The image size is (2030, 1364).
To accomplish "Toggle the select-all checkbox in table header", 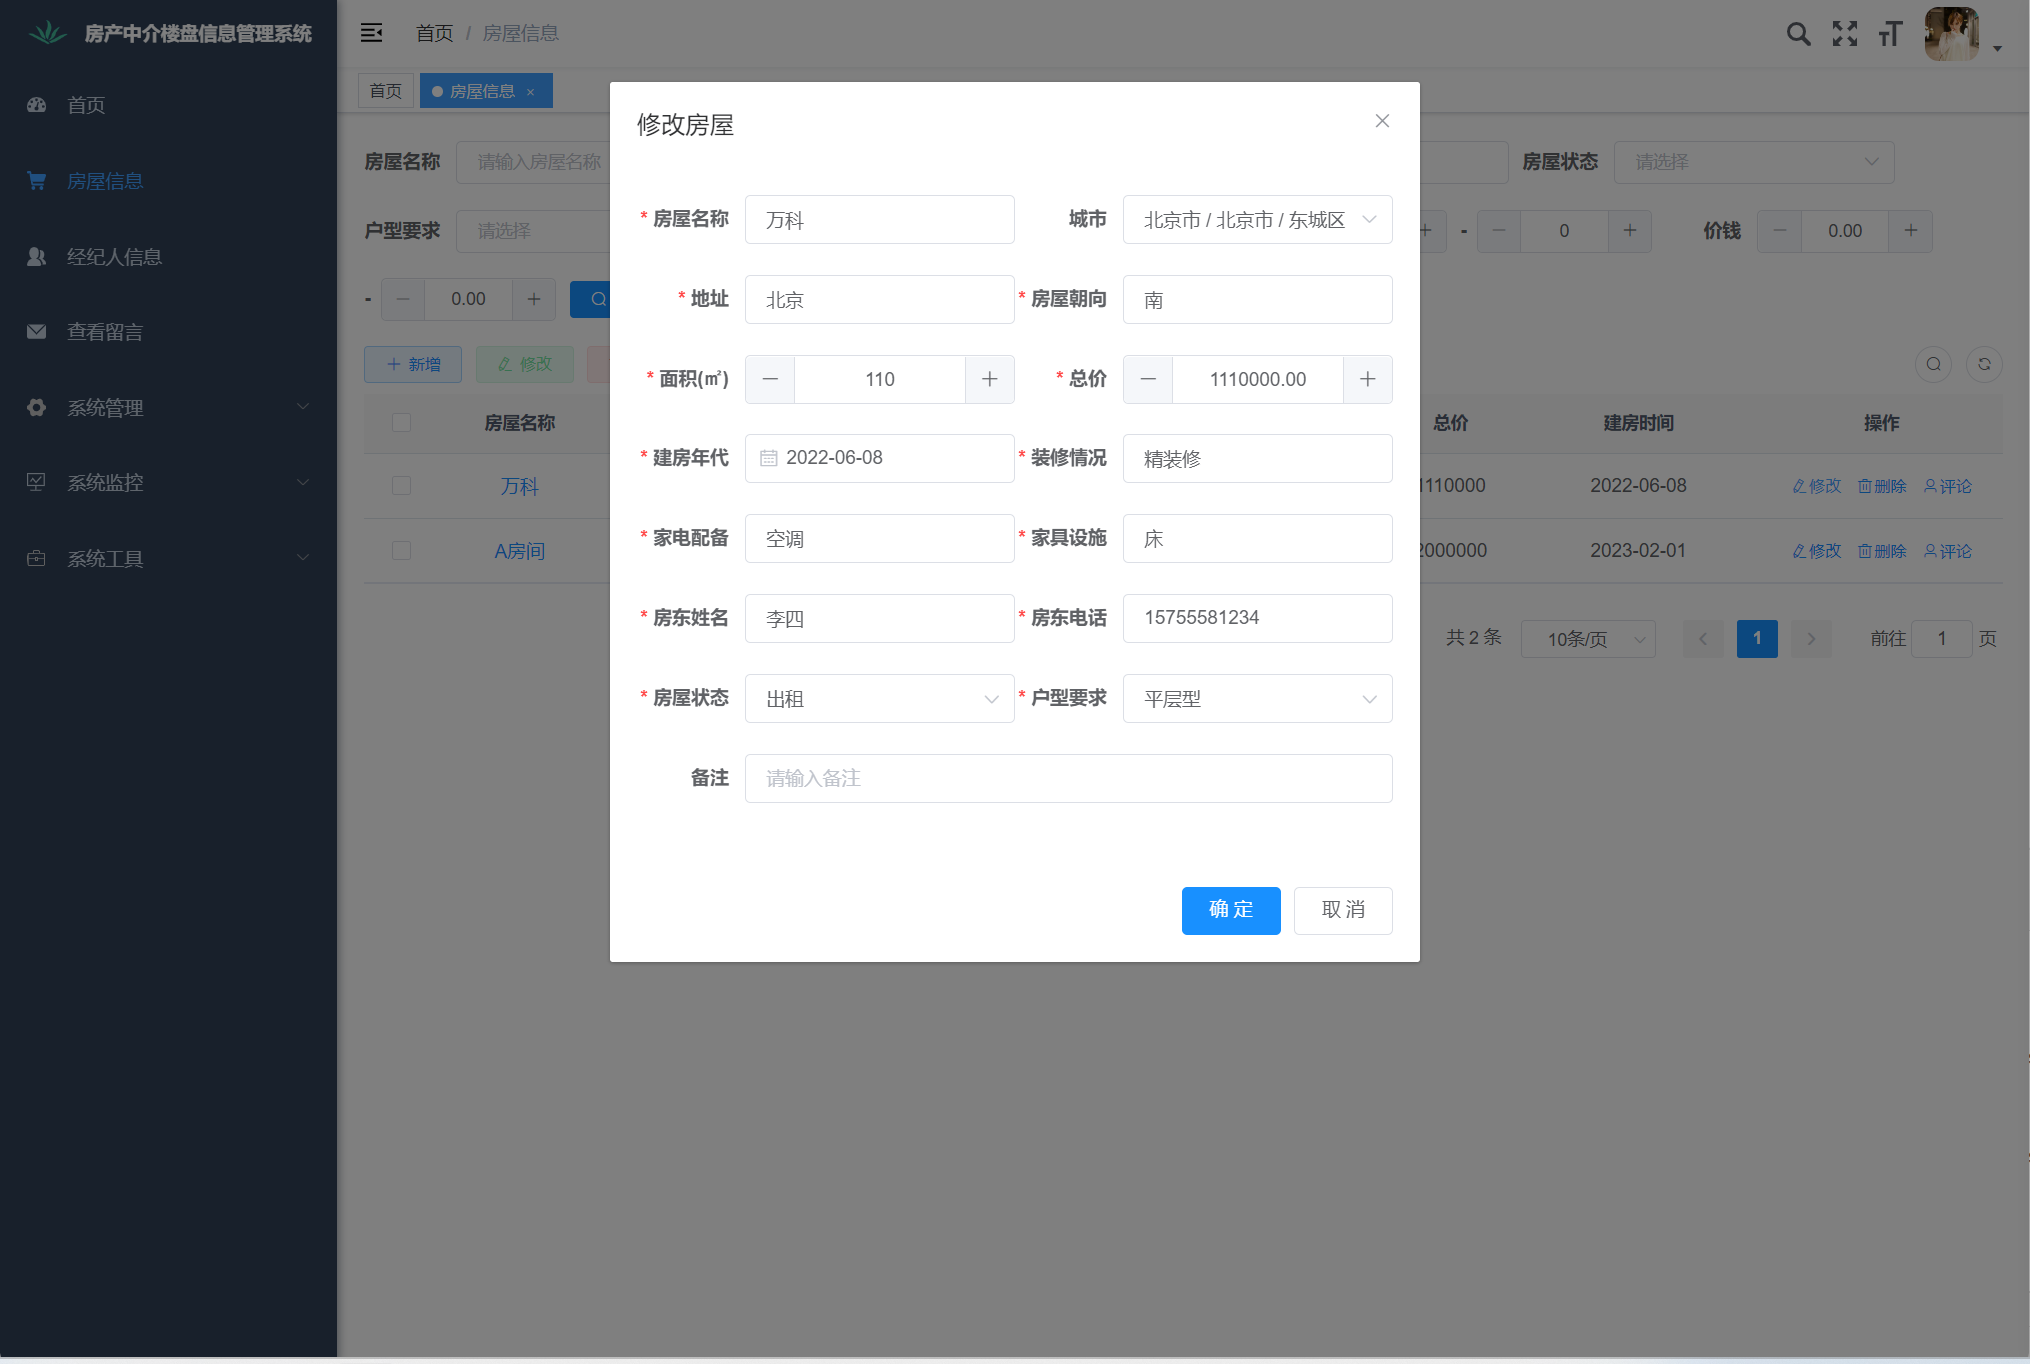I will 401,423.
